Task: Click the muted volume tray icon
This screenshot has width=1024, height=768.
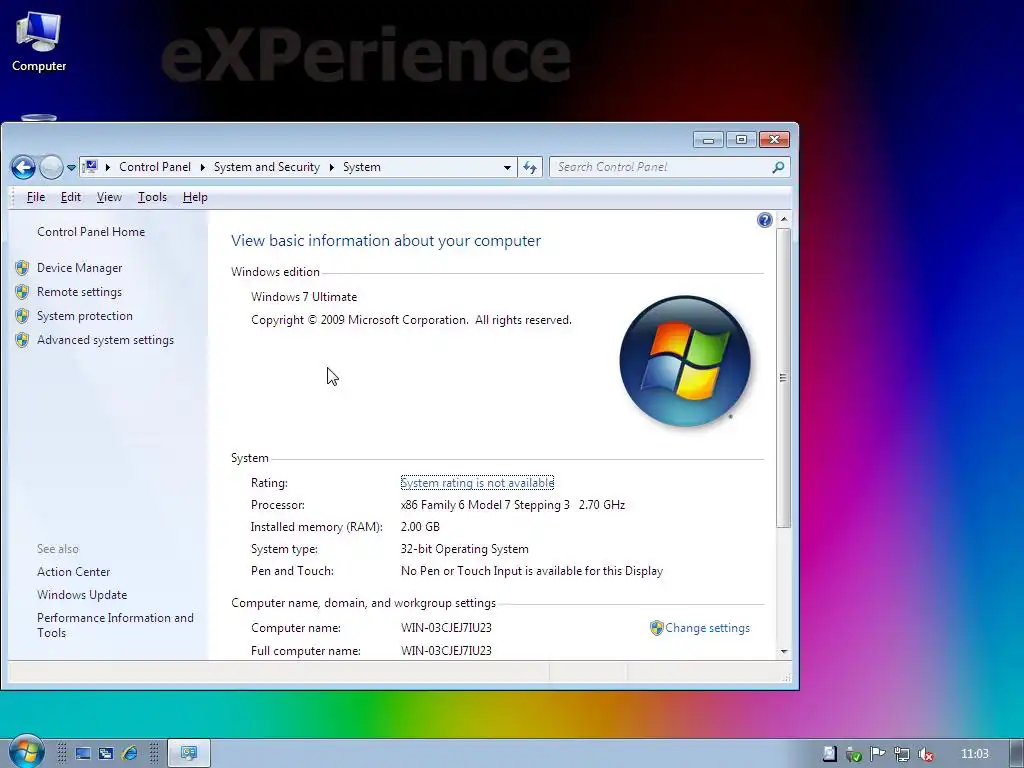Action: pyautogui.click(x=925, y=754)
